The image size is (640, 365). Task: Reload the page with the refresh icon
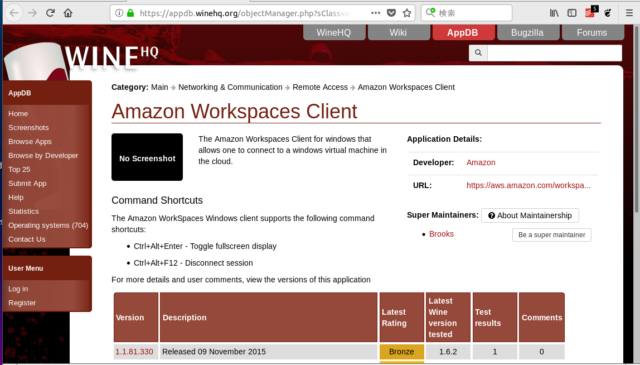click(x=50, y=13)
